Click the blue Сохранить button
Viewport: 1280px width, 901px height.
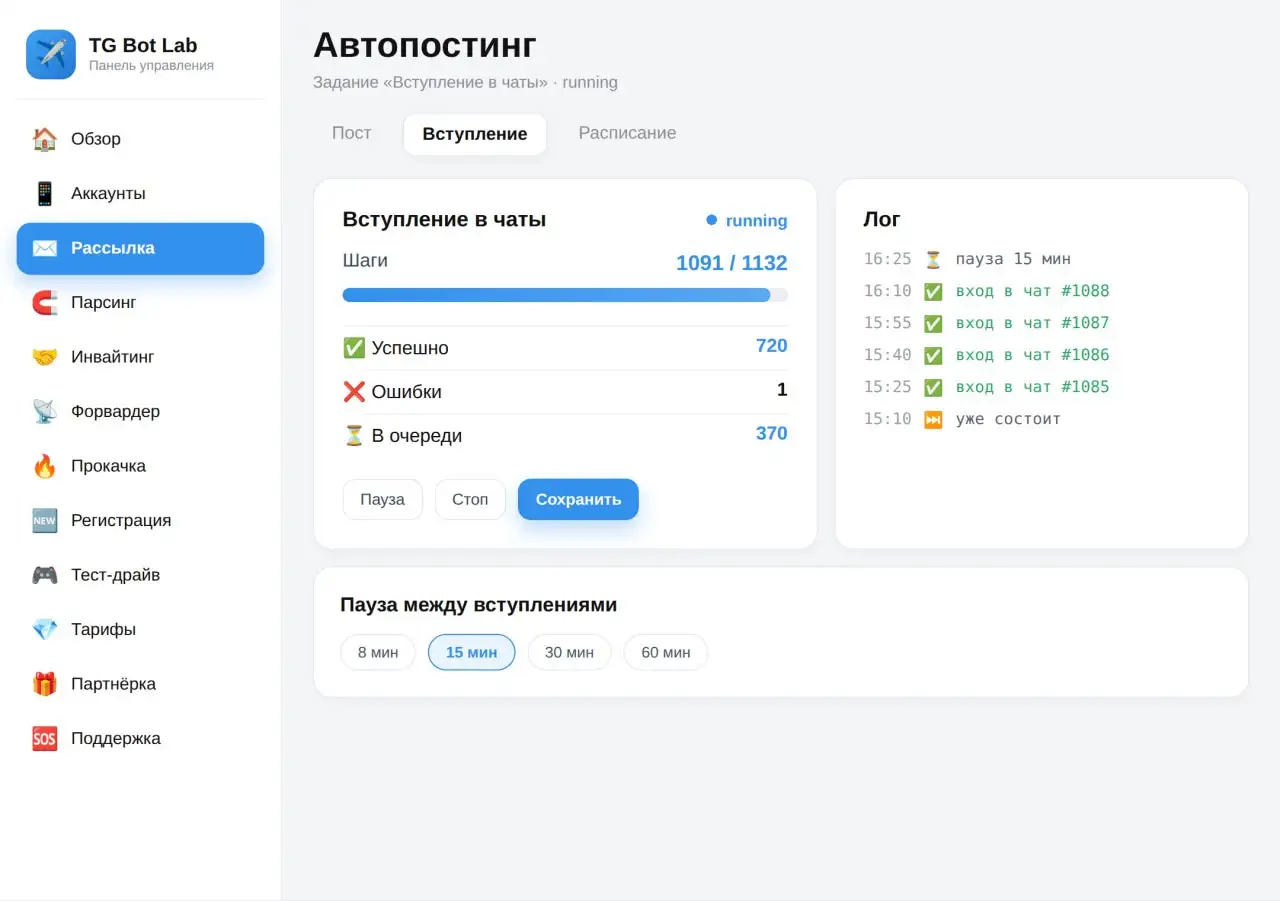(578, 499)
